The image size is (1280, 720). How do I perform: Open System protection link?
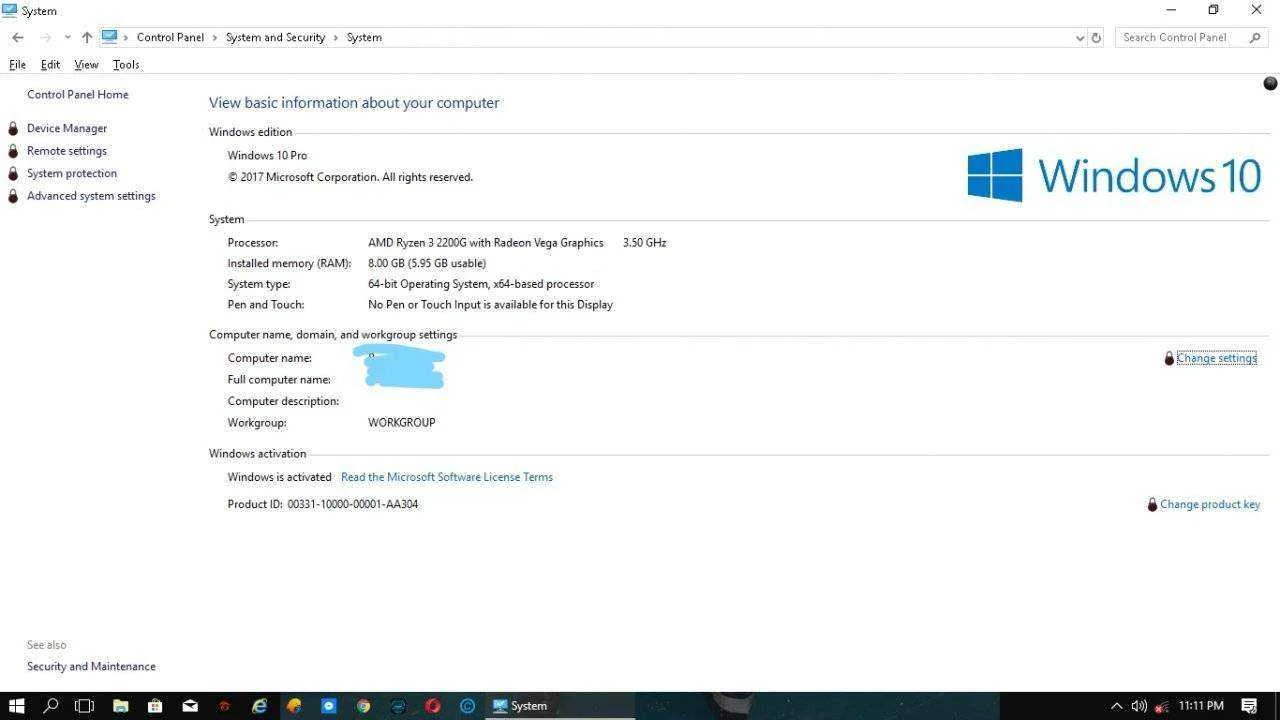72,173
